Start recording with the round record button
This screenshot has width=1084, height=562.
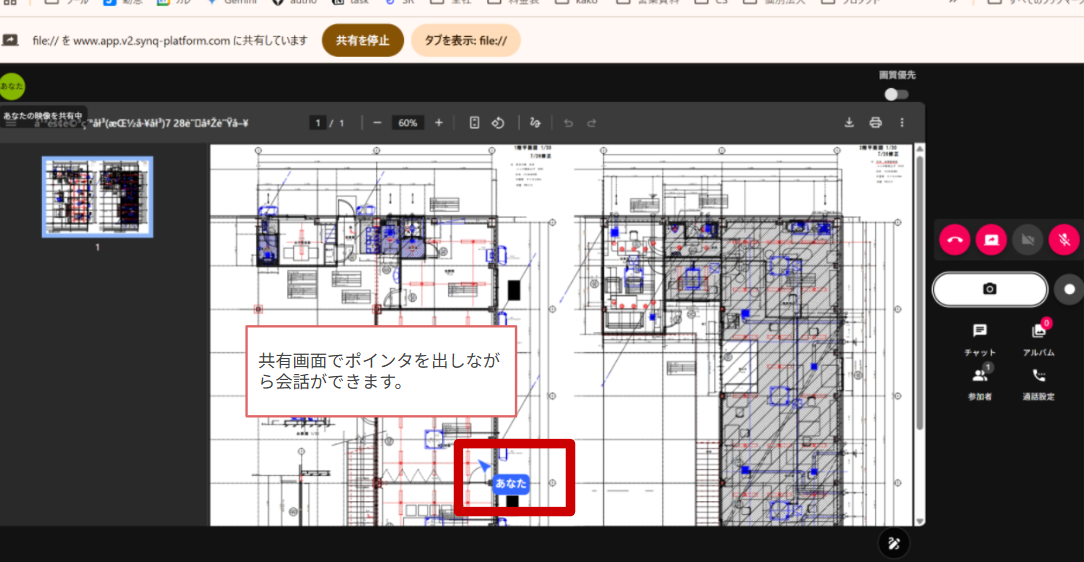tap(1069, 289)
